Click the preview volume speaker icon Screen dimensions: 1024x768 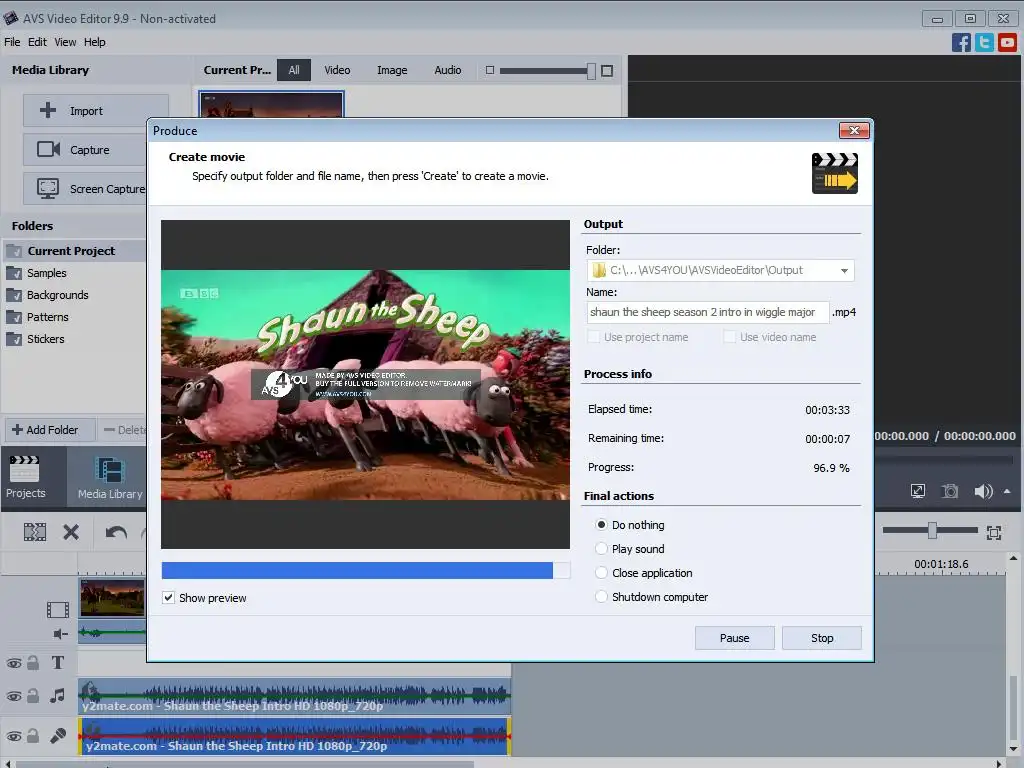click(x=983, y=491)
